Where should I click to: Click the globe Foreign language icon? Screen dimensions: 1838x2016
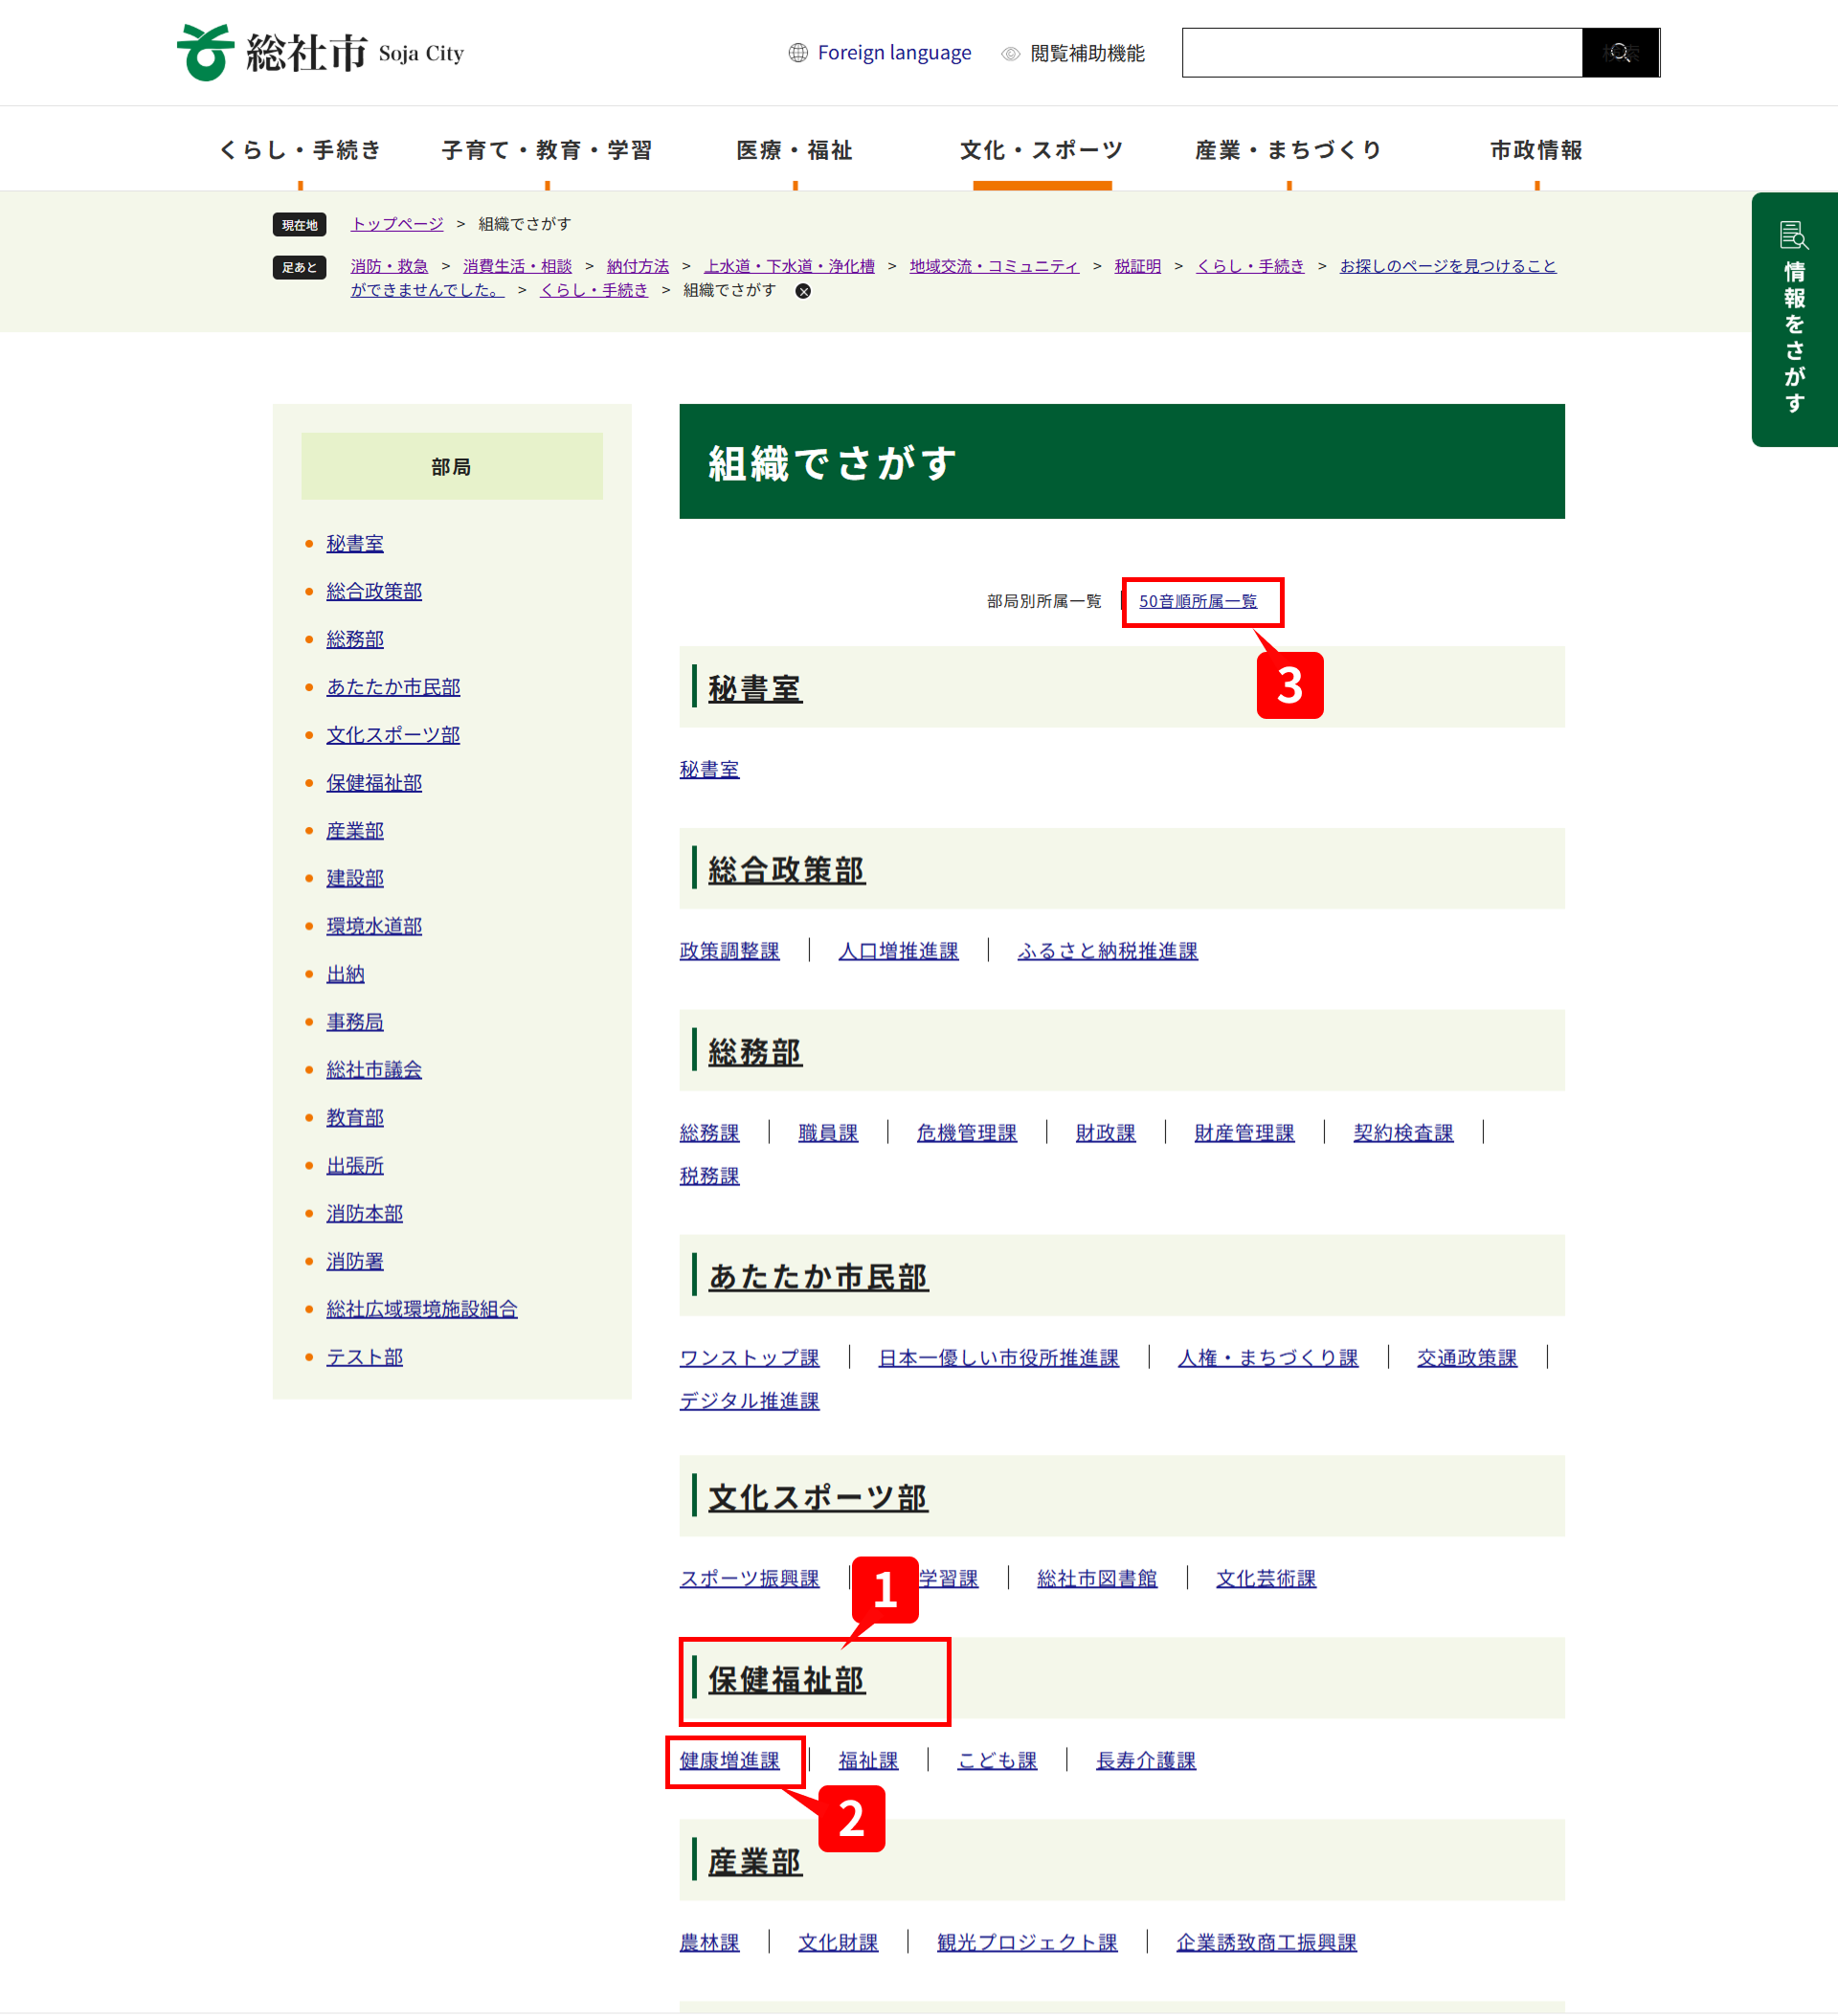797,53
